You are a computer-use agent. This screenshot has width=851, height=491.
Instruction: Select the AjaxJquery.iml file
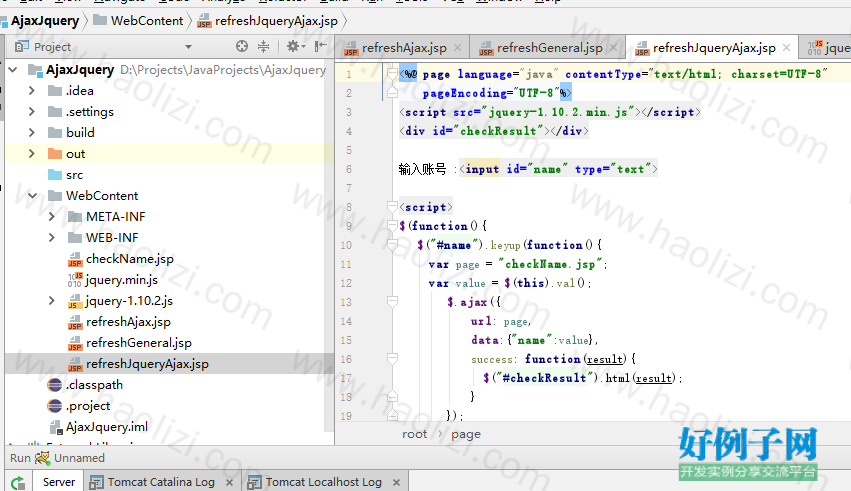tap(106, 427)
